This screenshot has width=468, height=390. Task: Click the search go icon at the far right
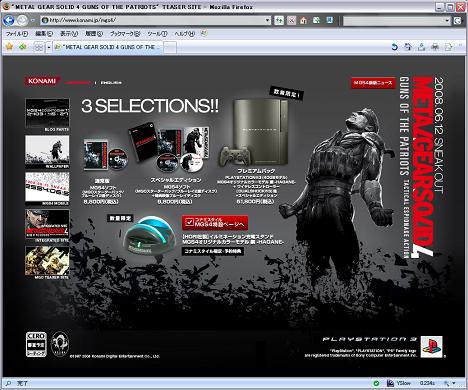point(457,21)
